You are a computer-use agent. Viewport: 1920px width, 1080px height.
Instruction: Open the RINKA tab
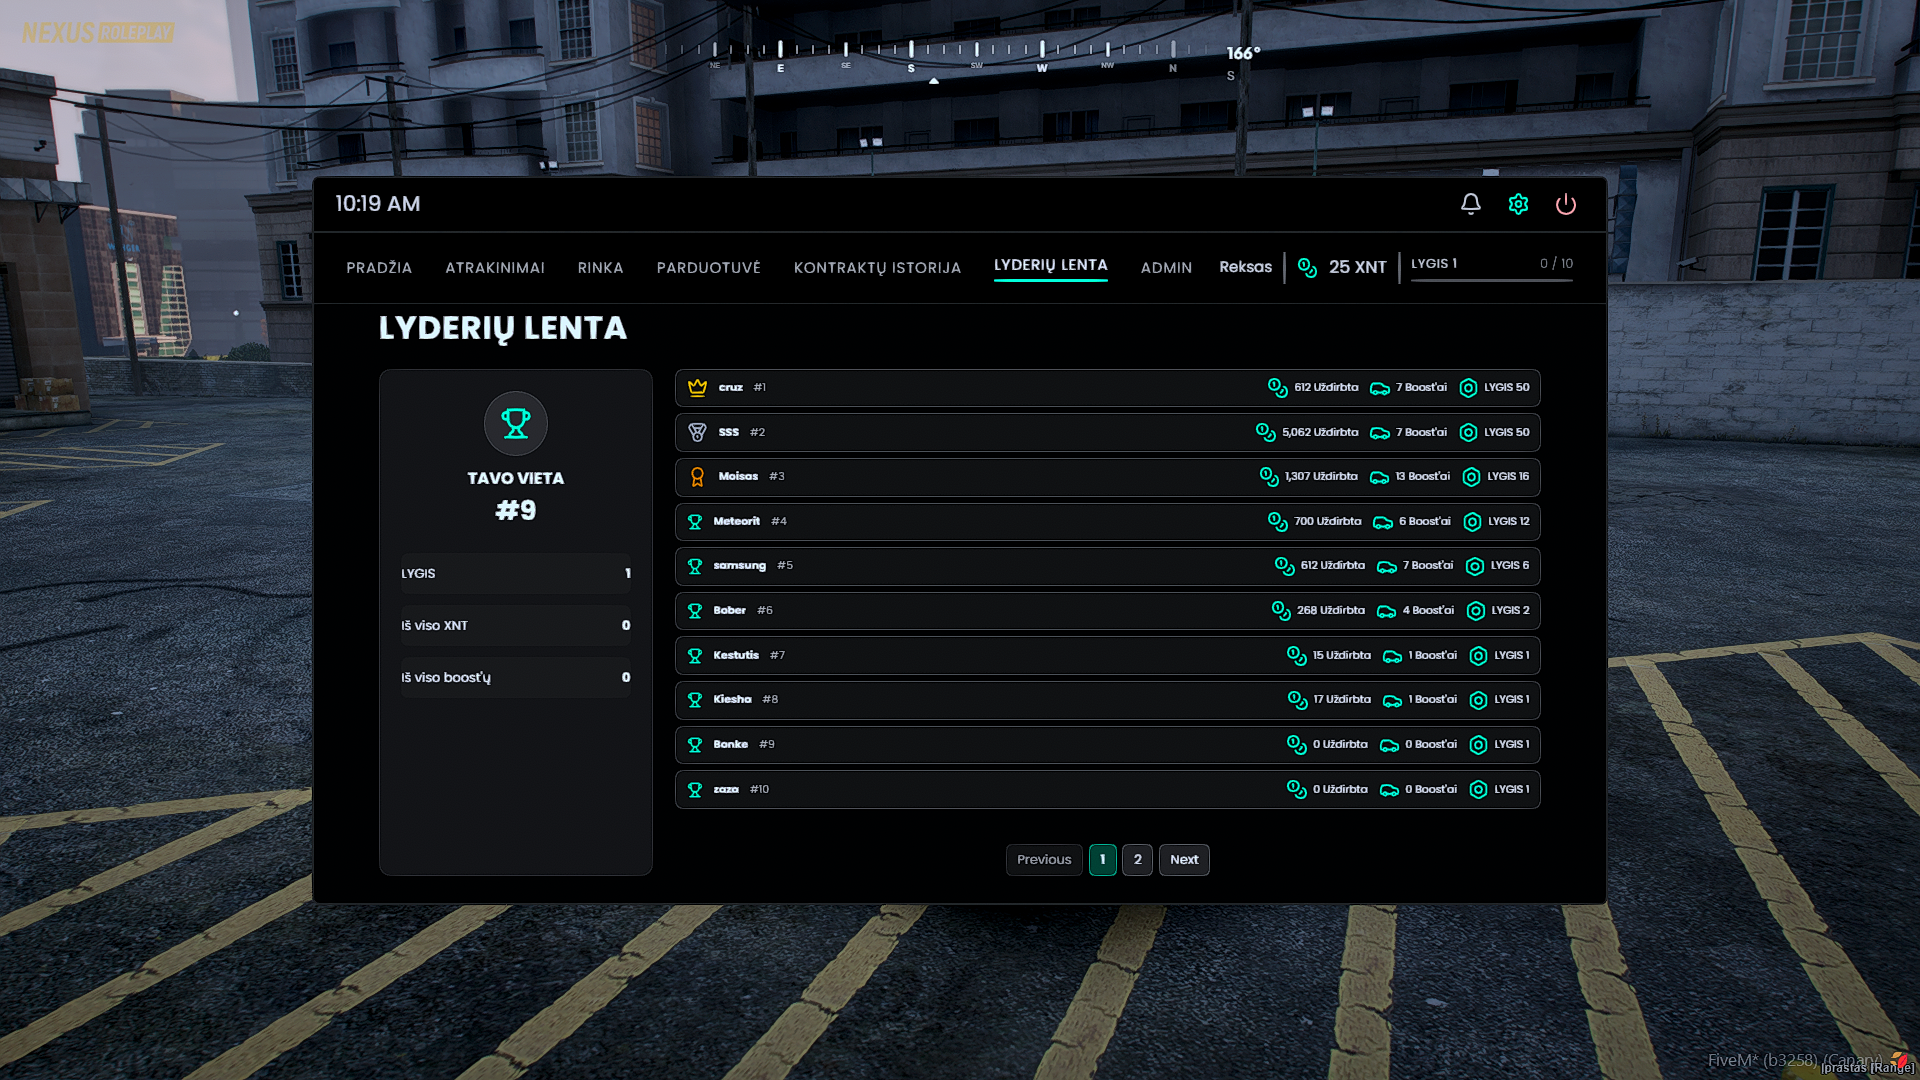click(x=600, y=267)
